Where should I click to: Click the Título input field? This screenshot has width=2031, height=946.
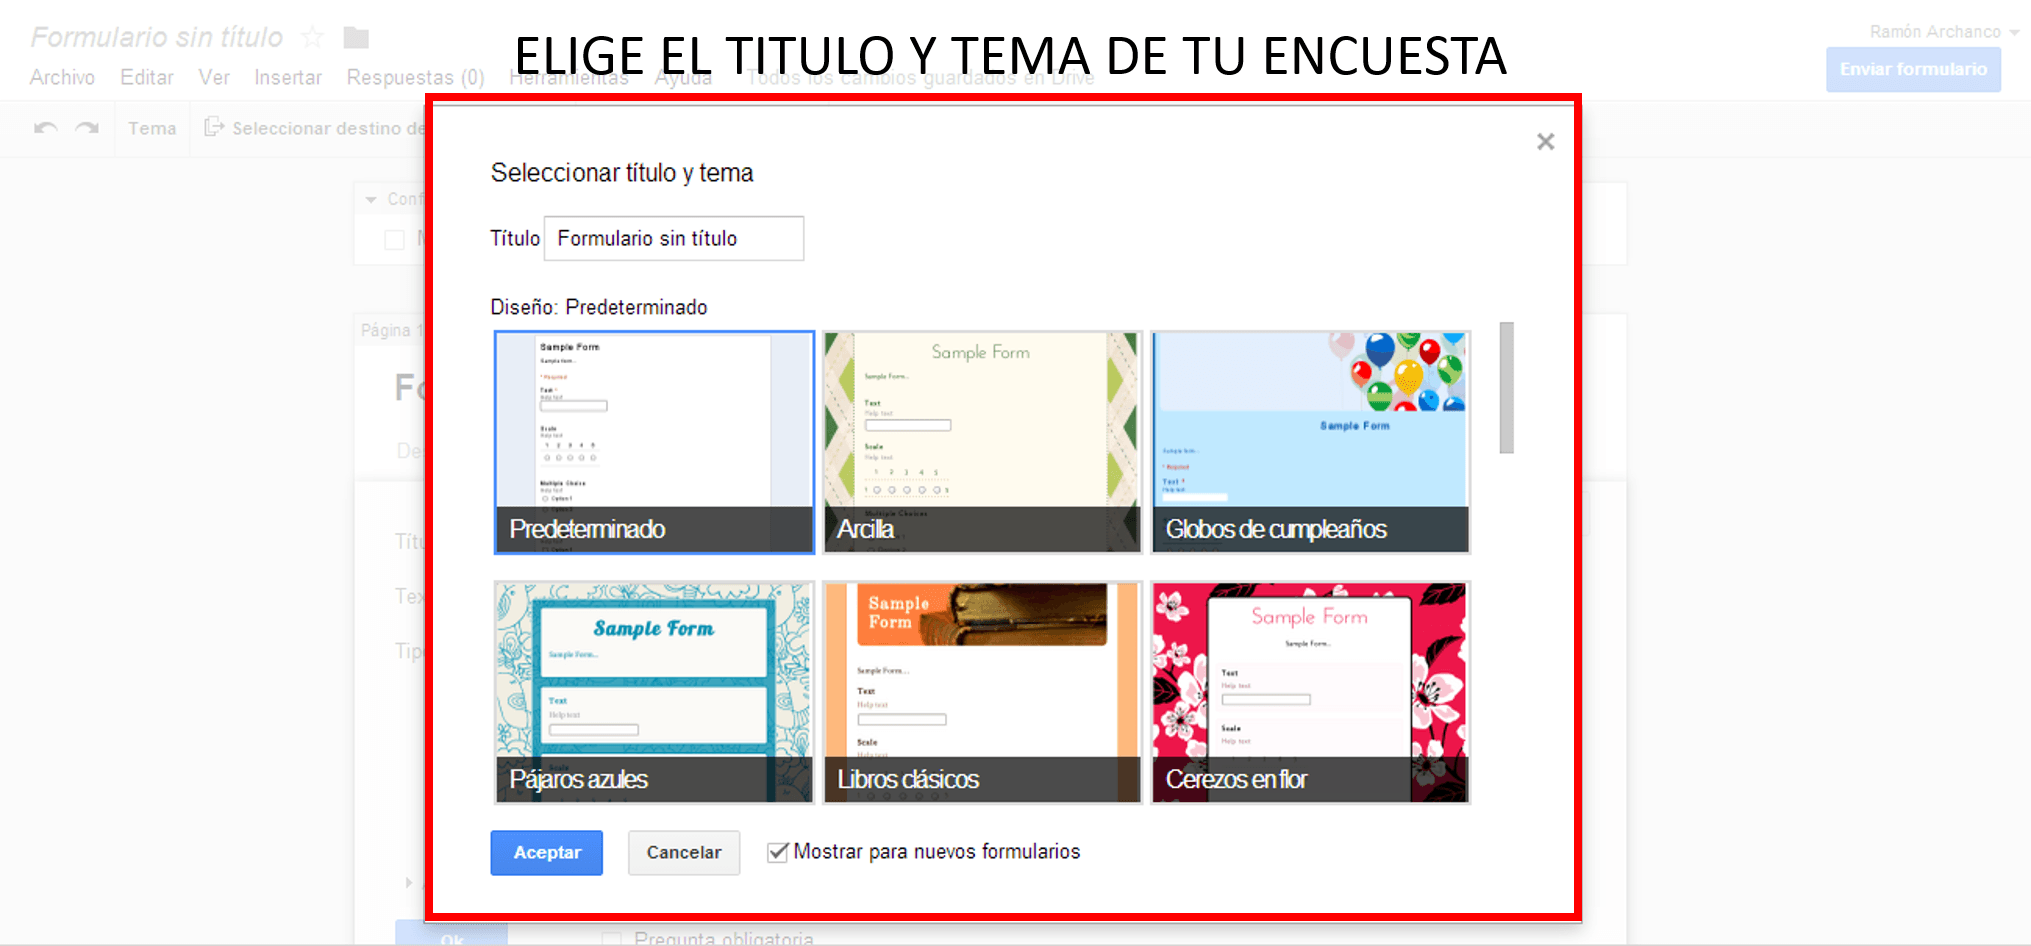[x=674, y=238]
